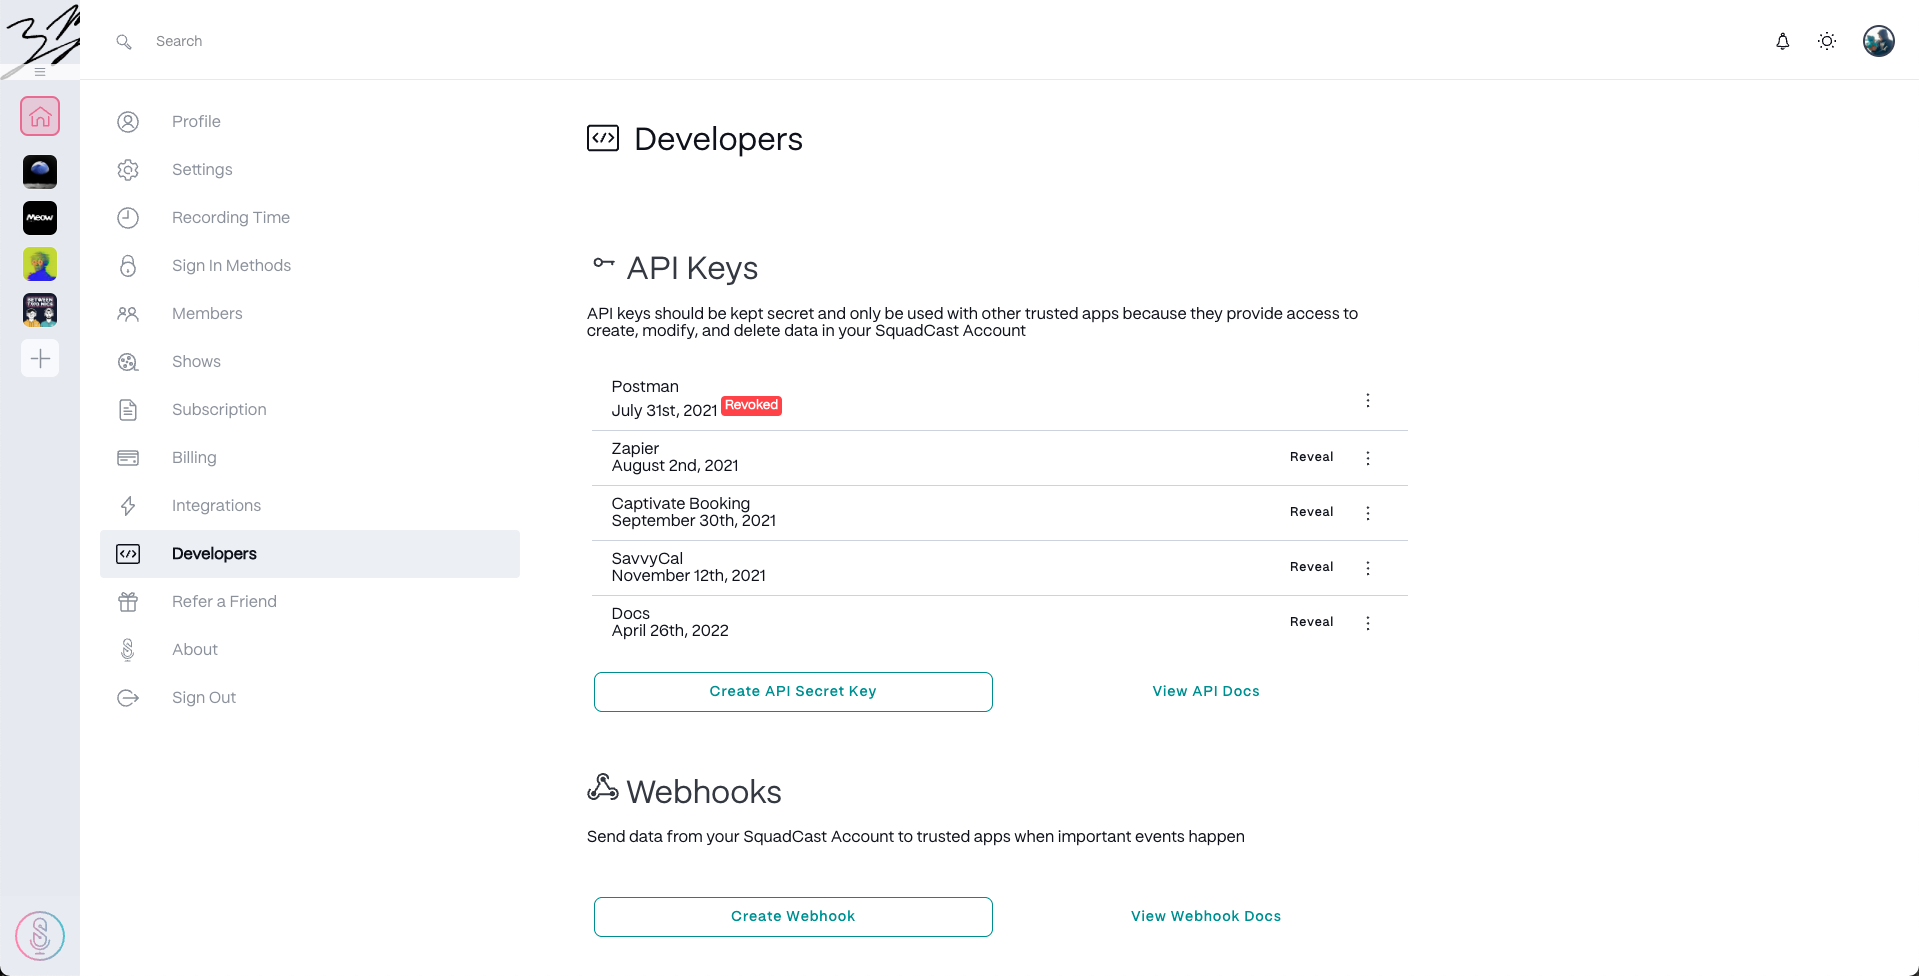Expand the three-dot menu for Docs key
Viewport: 1919px width, 976px height.
(1367, 623)
